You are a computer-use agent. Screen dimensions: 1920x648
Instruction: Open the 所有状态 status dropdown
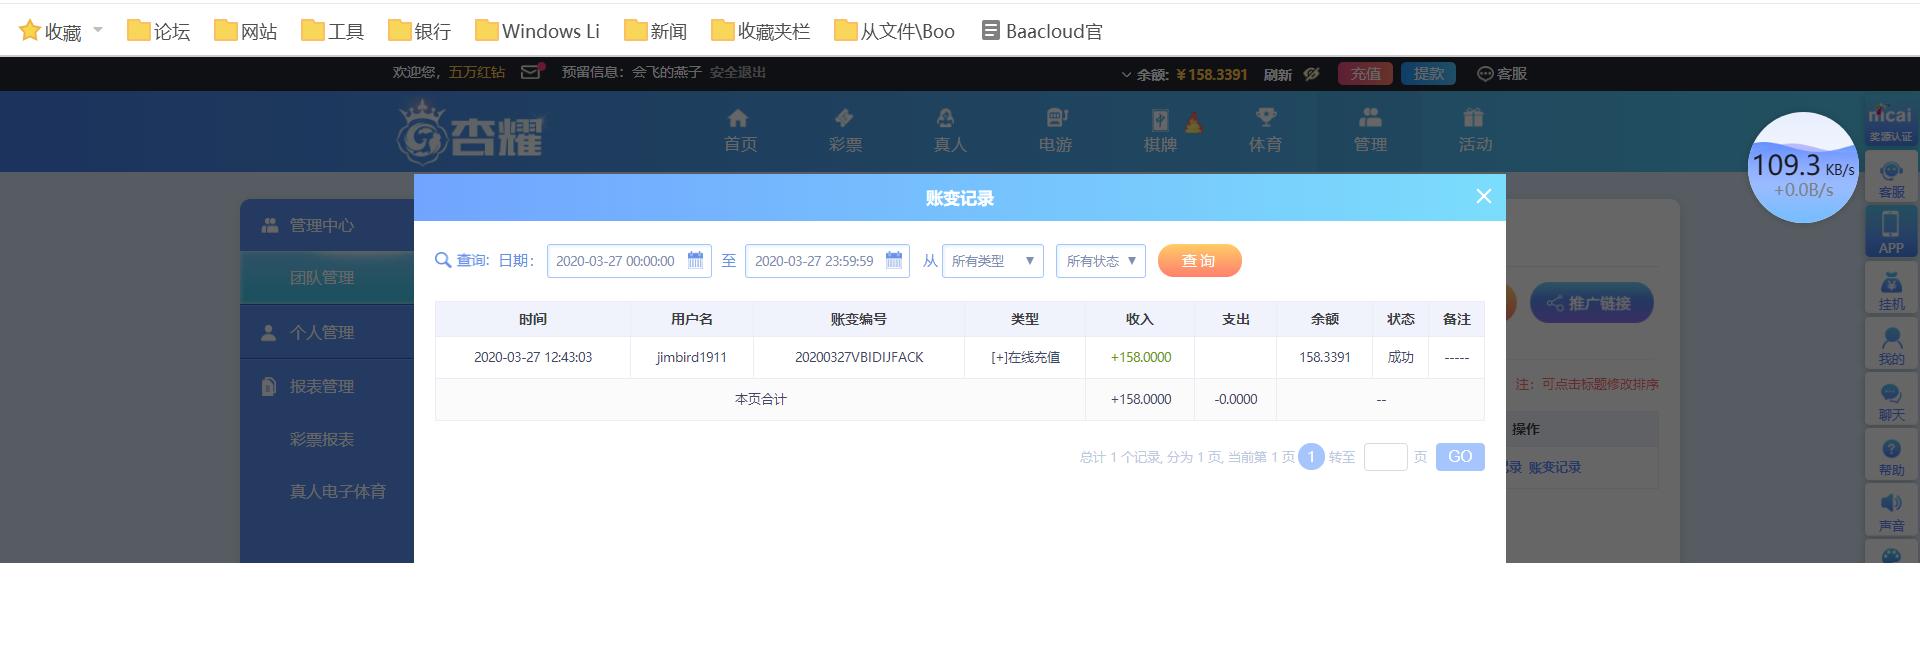[x=1101, y=261]
